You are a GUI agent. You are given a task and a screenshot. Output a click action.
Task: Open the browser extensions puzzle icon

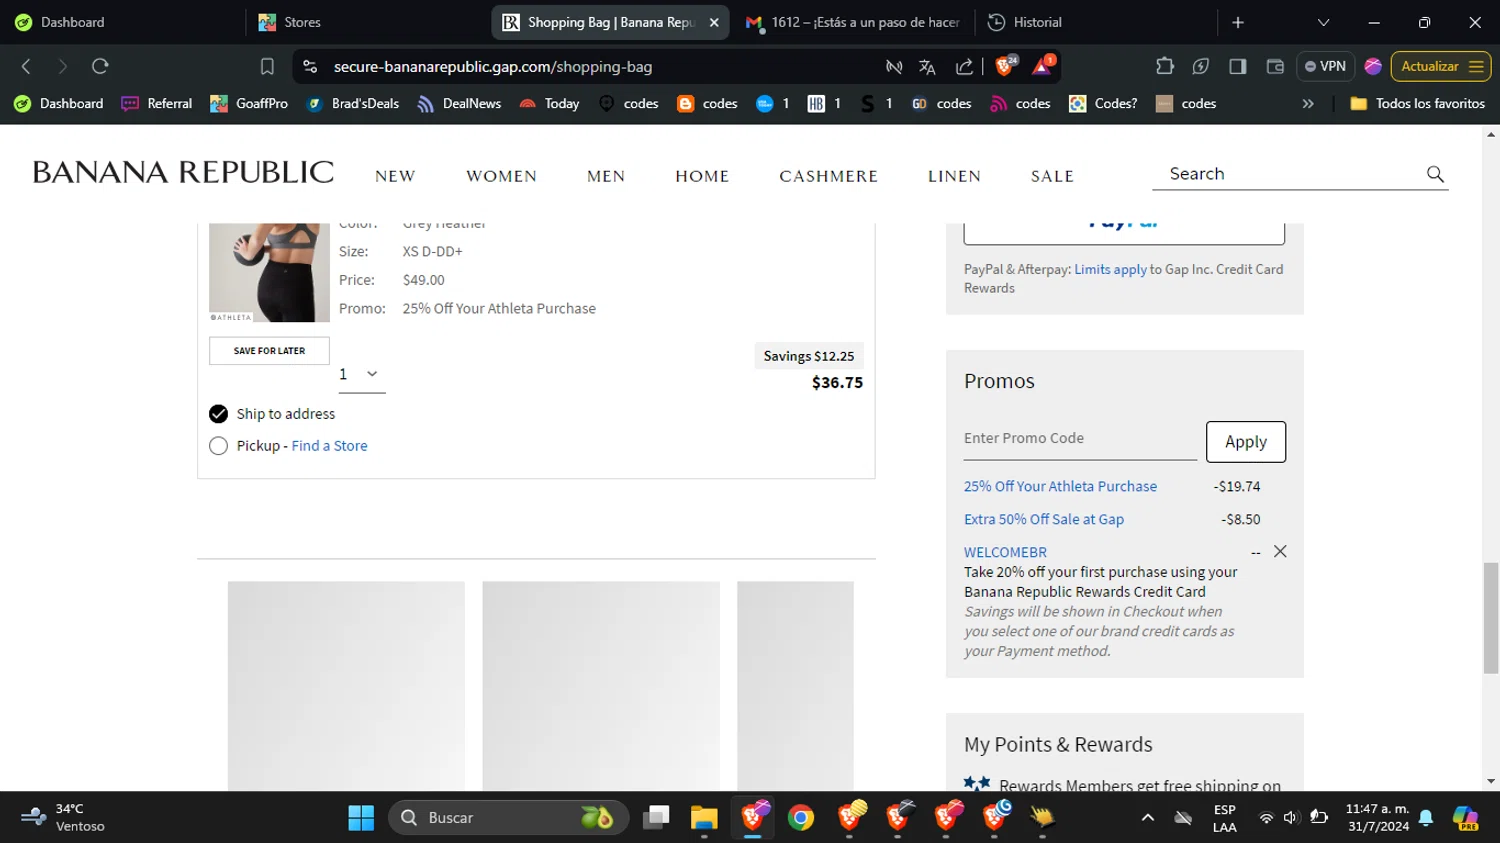(1164, 66)
